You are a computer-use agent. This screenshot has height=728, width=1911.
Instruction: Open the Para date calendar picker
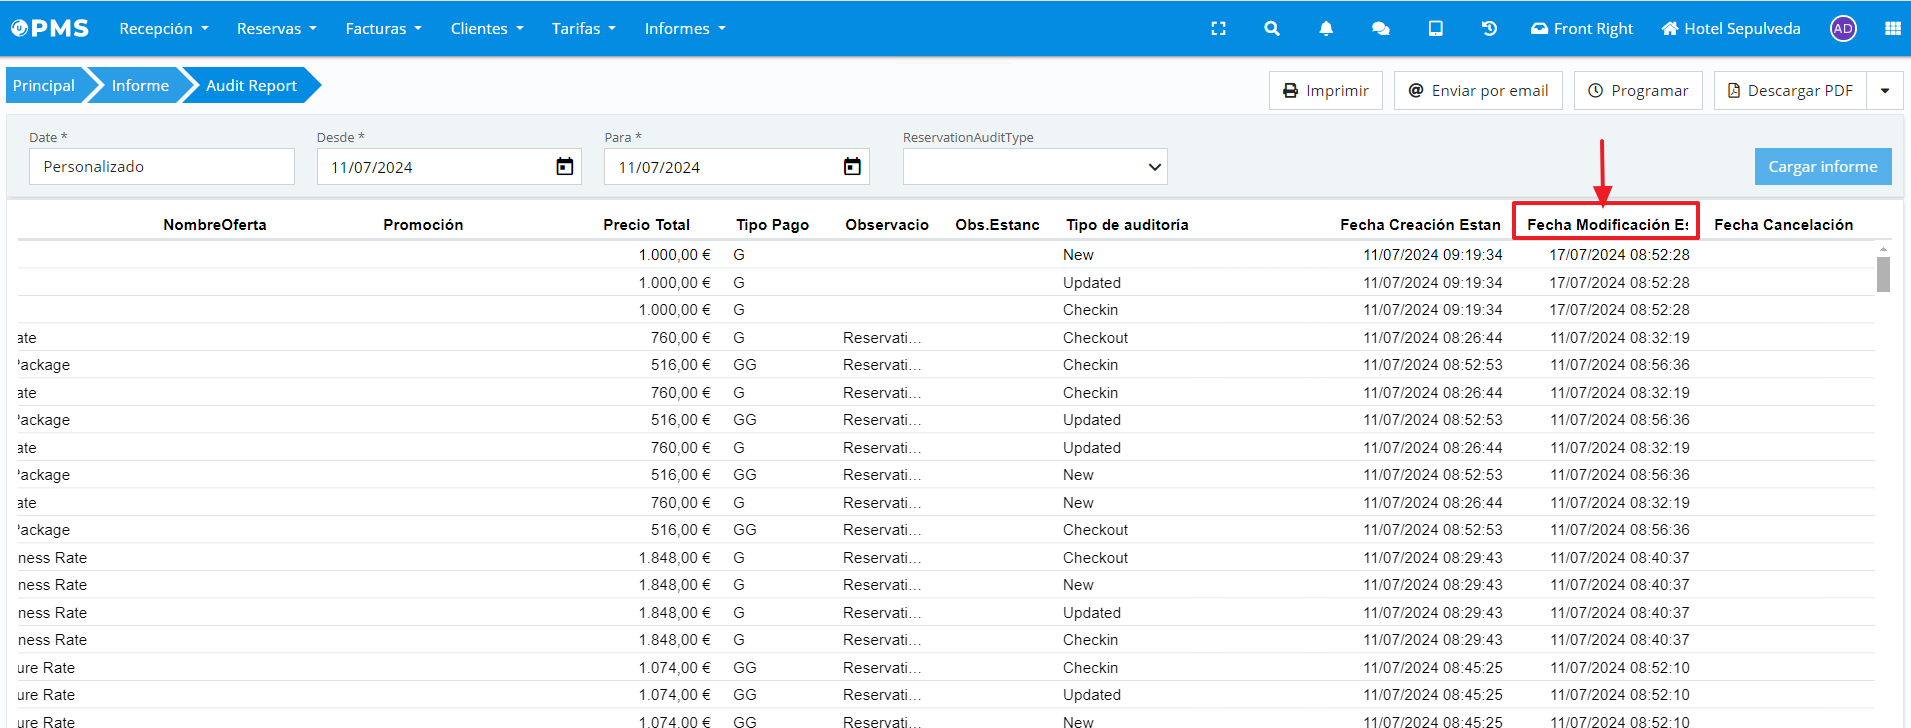click(852, 167)
